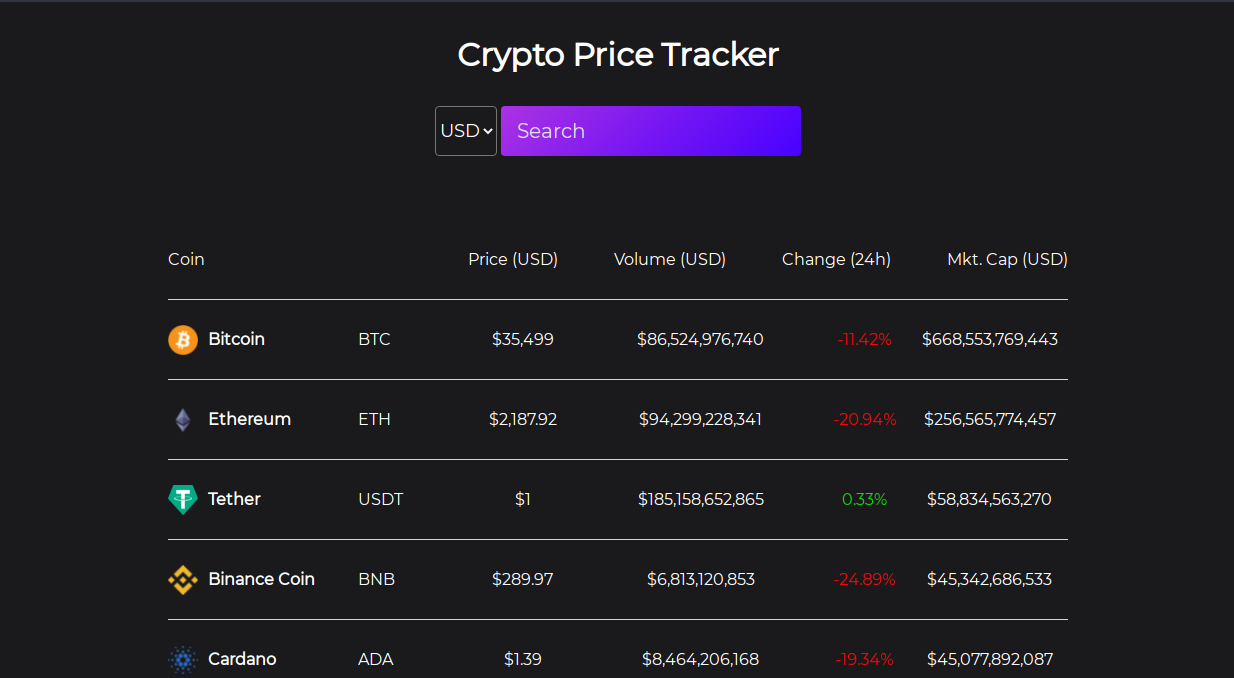This screenshot has height=678, width=1234.
Task: Click the Cardano logo icon
Action: pyautogui.click(x=182, y=659)
